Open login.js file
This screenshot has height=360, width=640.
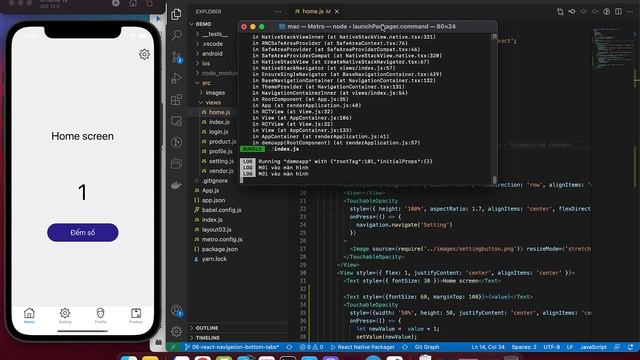tap(218, 132)
